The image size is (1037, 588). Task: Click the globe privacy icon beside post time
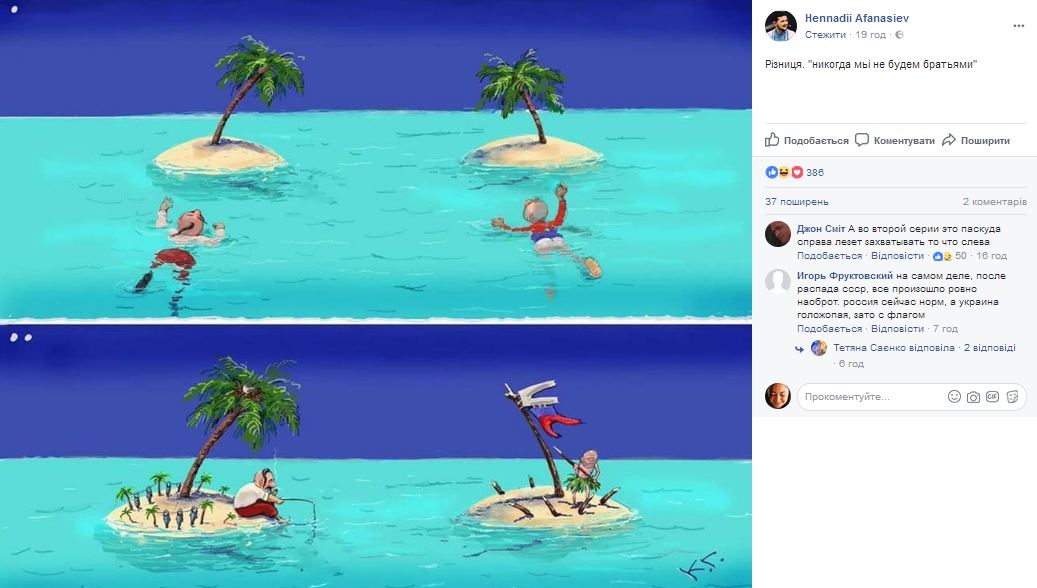[899, 34]
